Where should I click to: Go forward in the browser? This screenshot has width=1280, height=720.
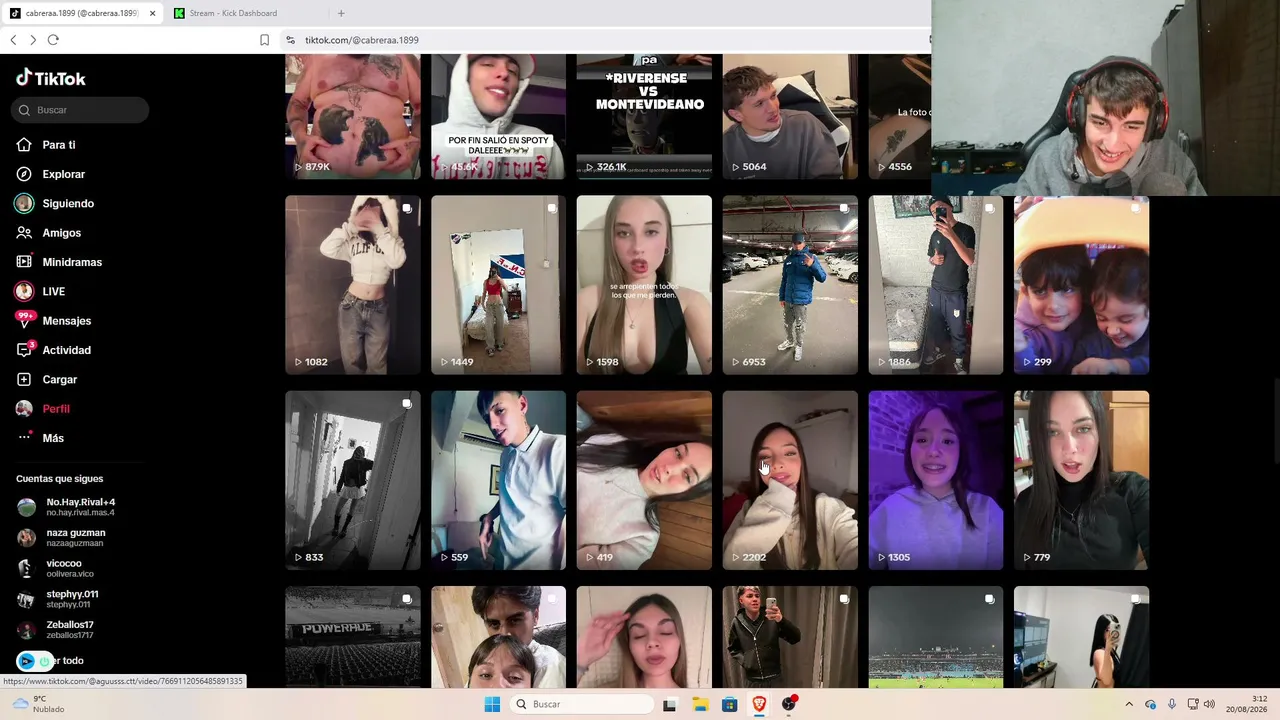33,40
